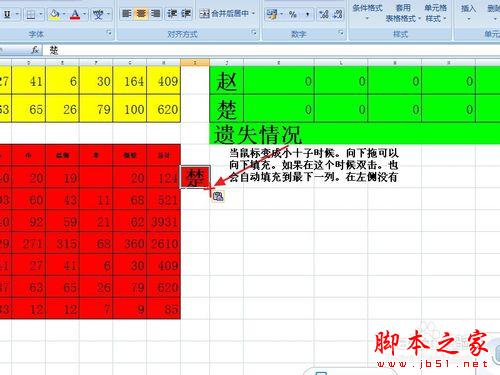Increase decimal places
Viewport: 500px width, 375px height.
[x=324, y=14]
